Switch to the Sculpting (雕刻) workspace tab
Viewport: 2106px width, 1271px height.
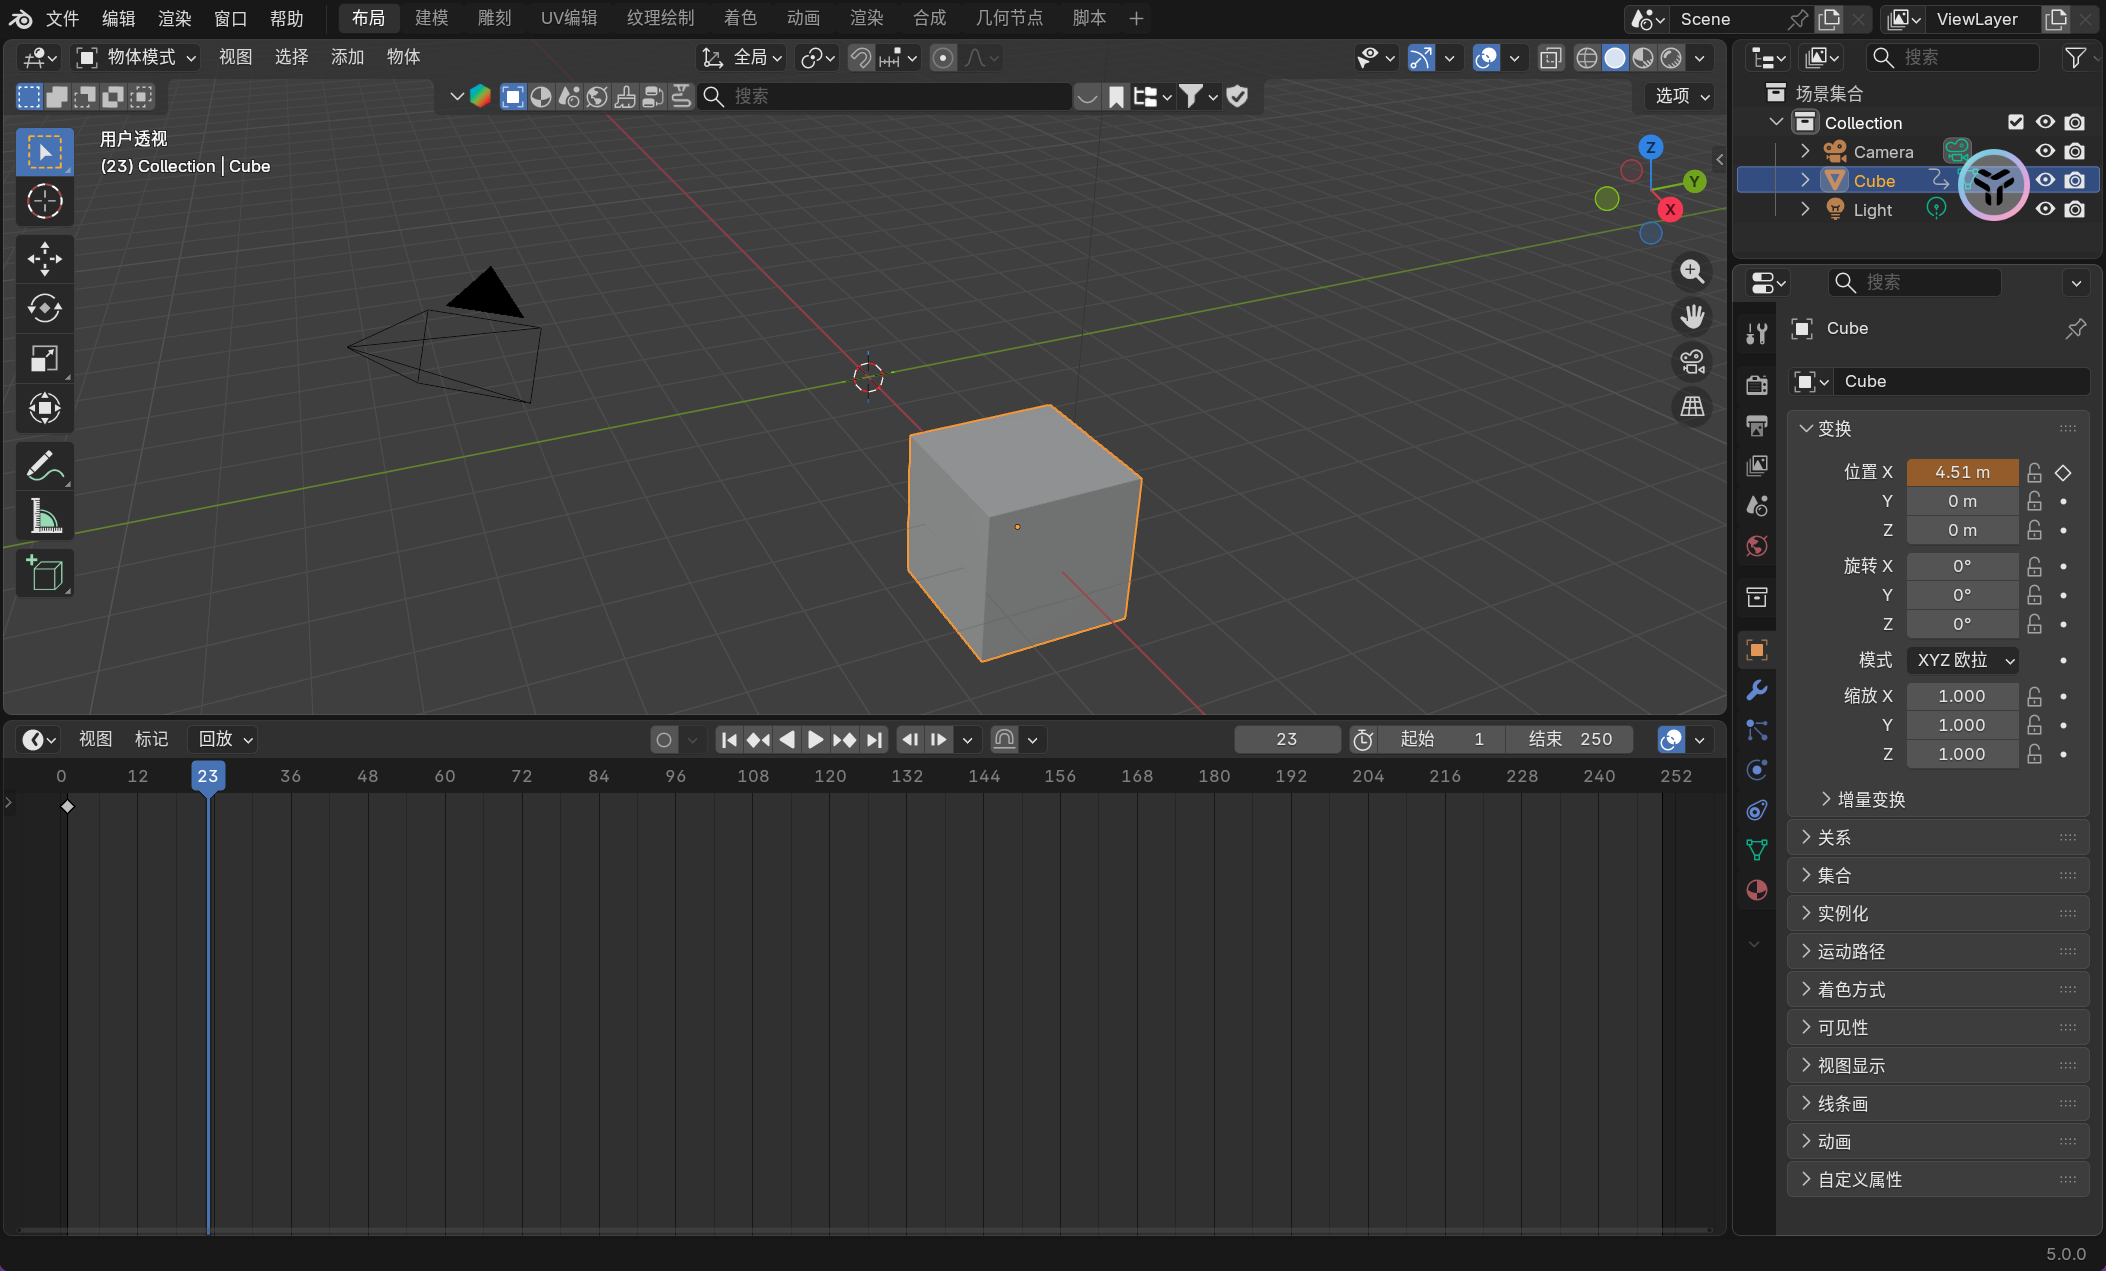(x=494, y=18)
